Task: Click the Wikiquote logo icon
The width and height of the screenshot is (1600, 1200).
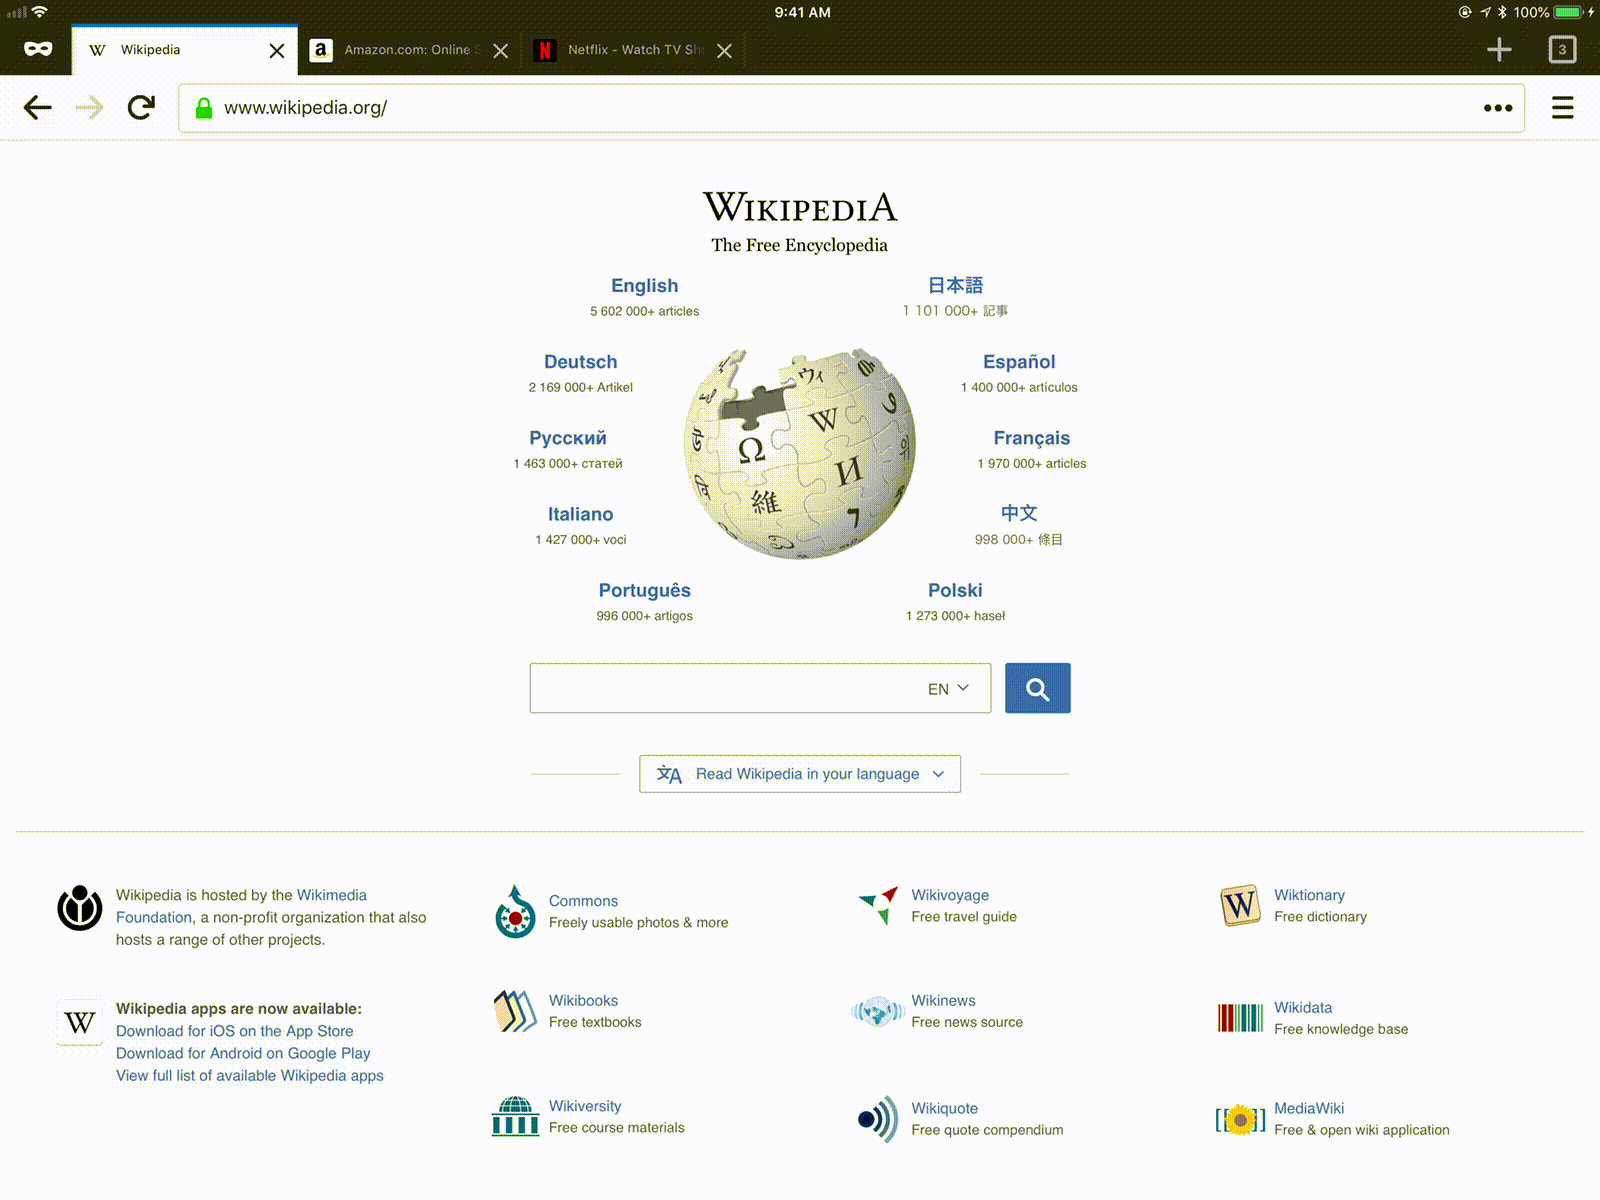Action: point(878,1119)
